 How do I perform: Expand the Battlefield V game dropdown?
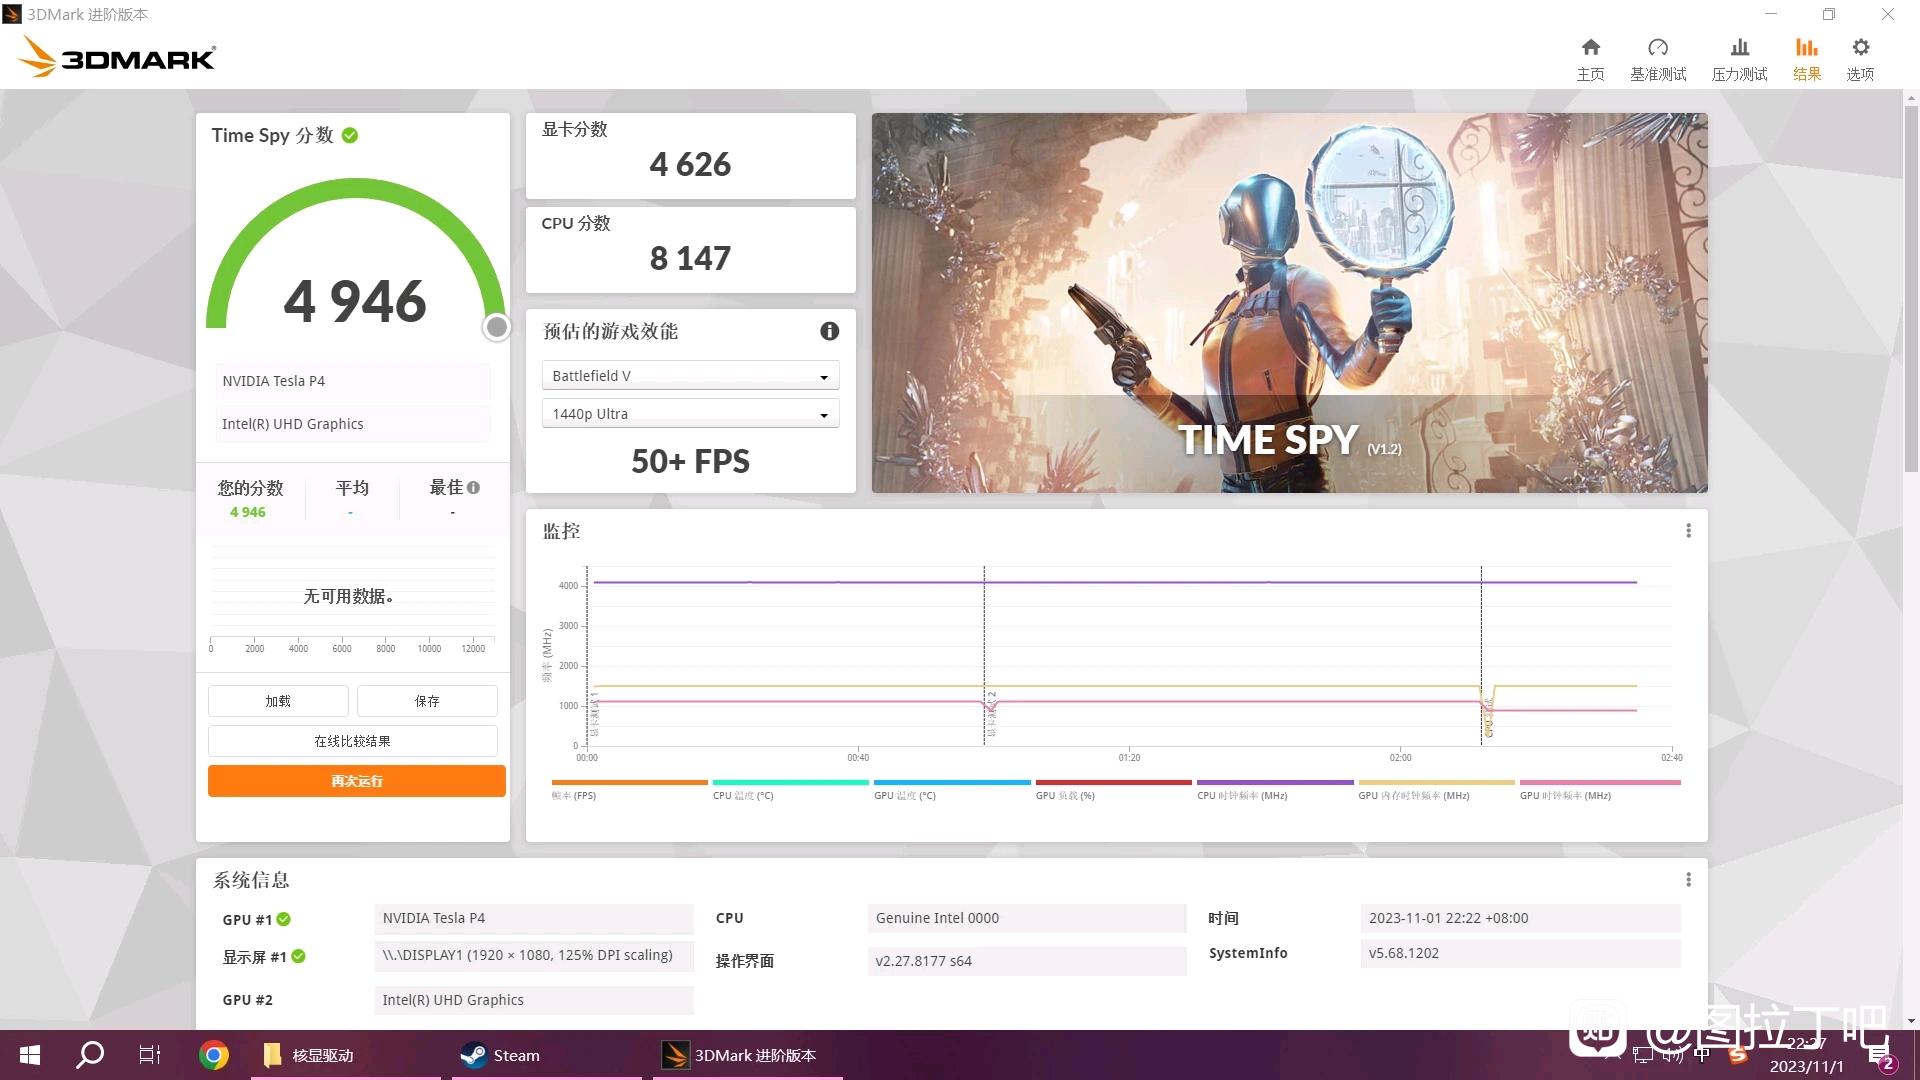(690, 376)
